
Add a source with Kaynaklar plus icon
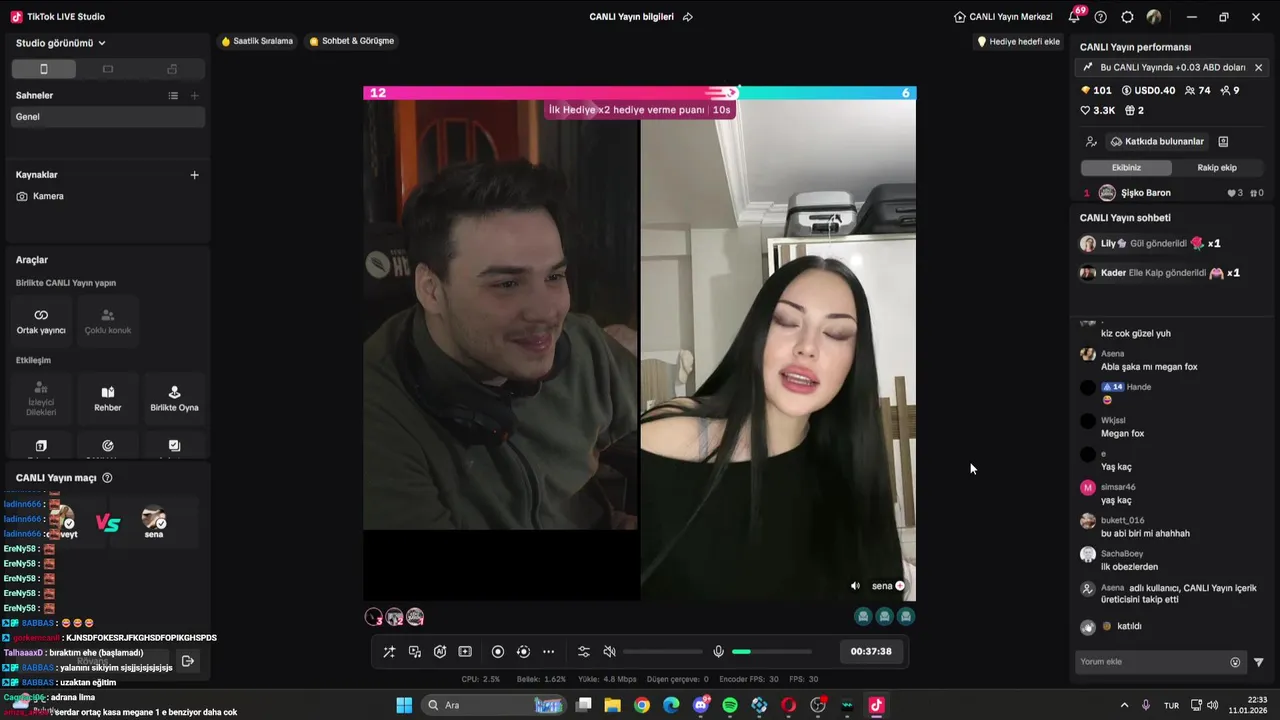[x=195, y=175]
